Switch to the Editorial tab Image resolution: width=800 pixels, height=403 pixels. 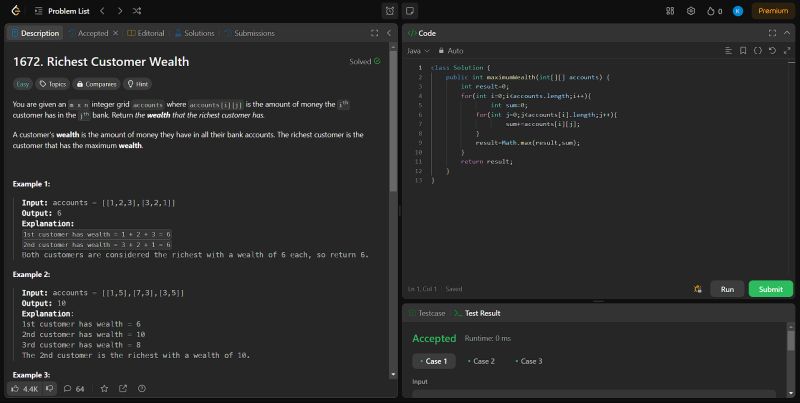click(x=146, y=33)
